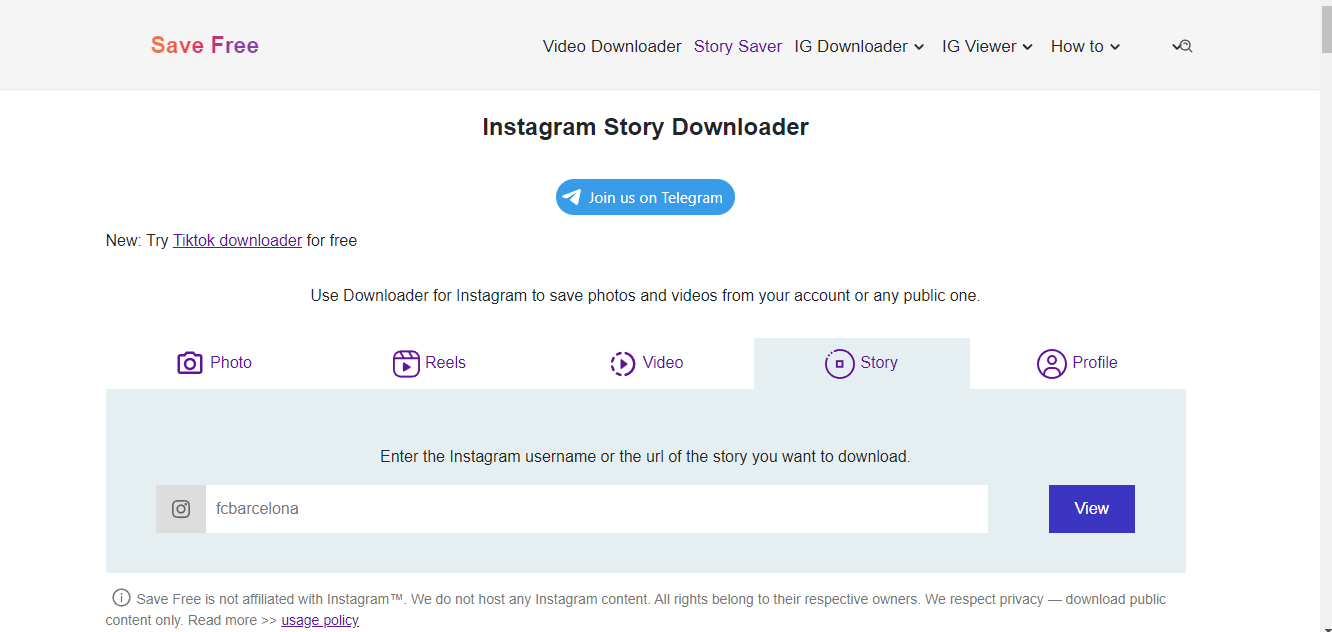Open the Video Downloader page
Viewport: 1332px width, 632px height.
click(x=612, y=46)
